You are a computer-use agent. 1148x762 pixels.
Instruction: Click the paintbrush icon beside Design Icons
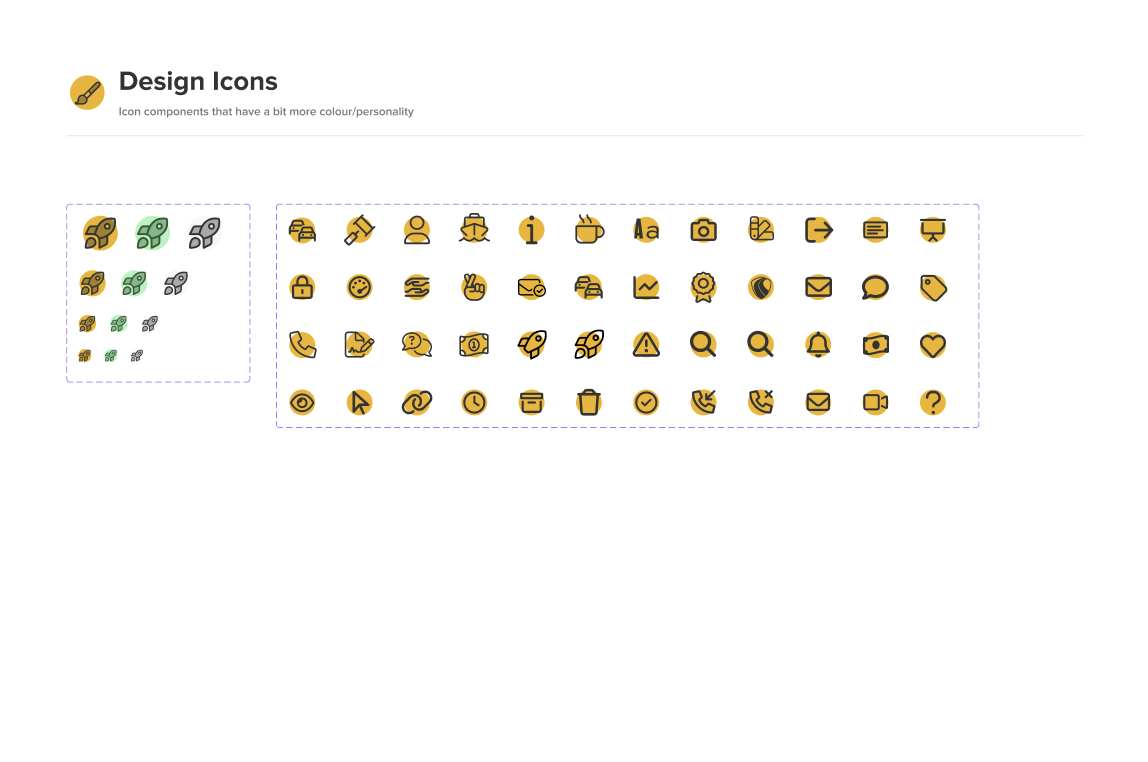[87, 93]
